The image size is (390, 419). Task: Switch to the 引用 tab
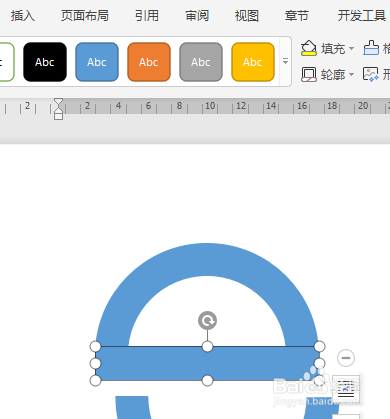[x=147, y=16]
